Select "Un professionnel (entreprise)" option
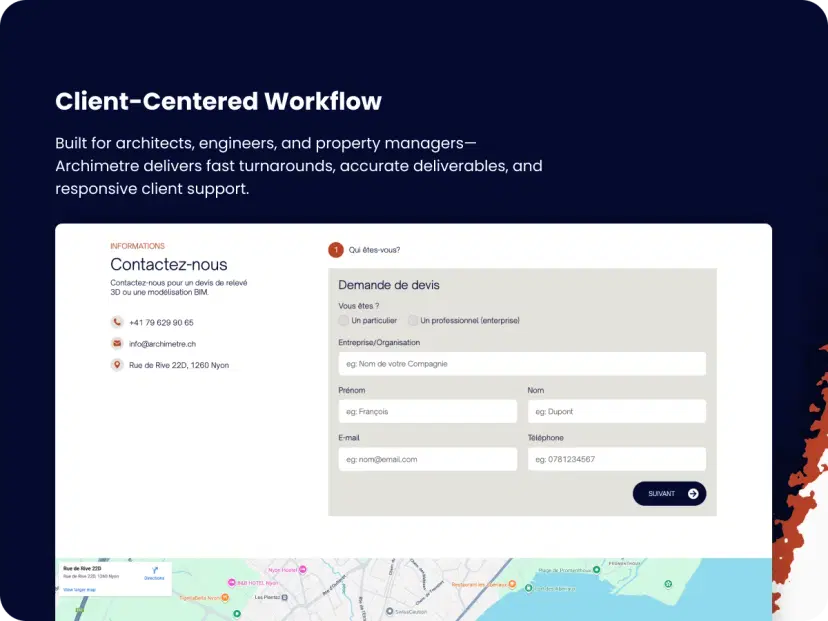The width and height of the screenshot is (828, 621). 413,321
